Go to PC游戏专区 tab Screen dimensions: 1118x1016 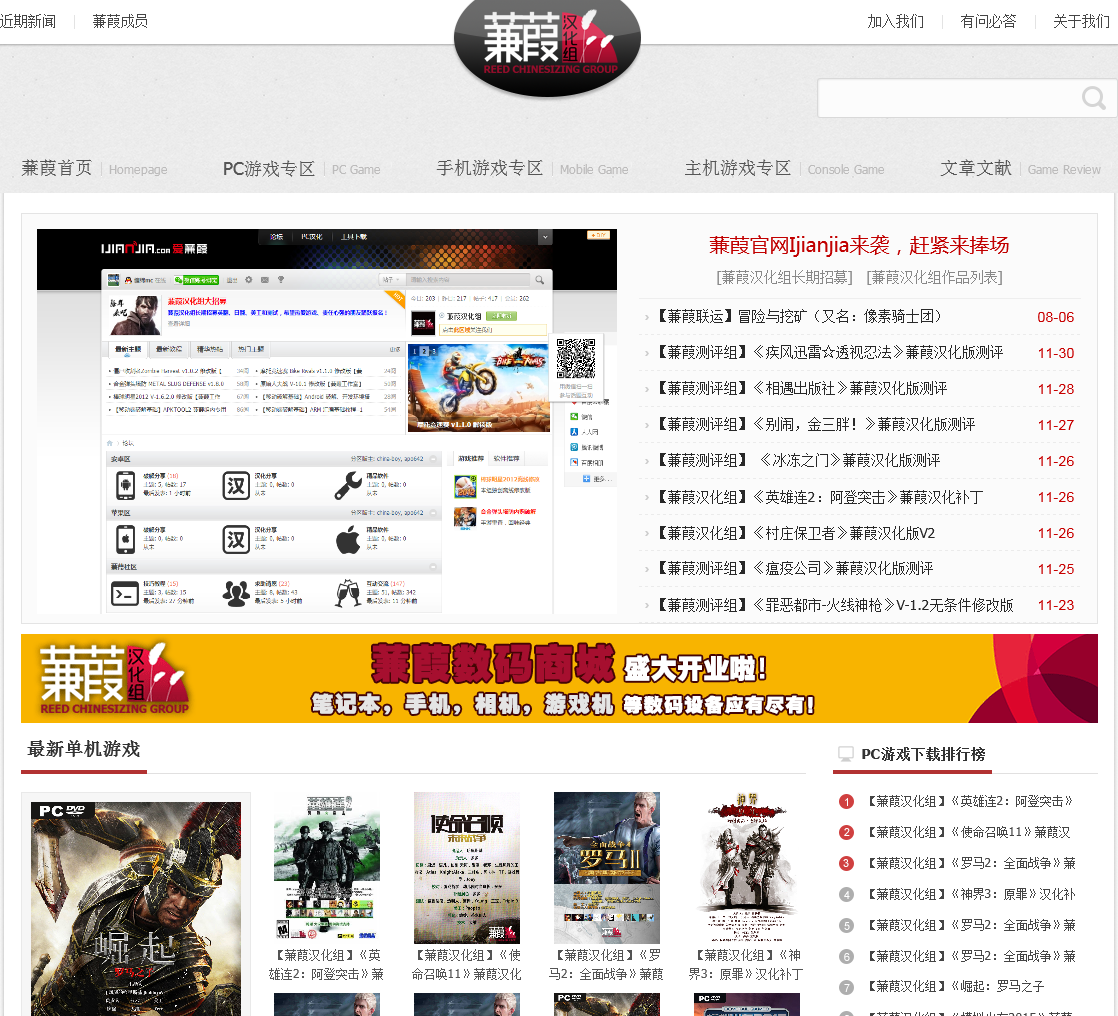301,169
